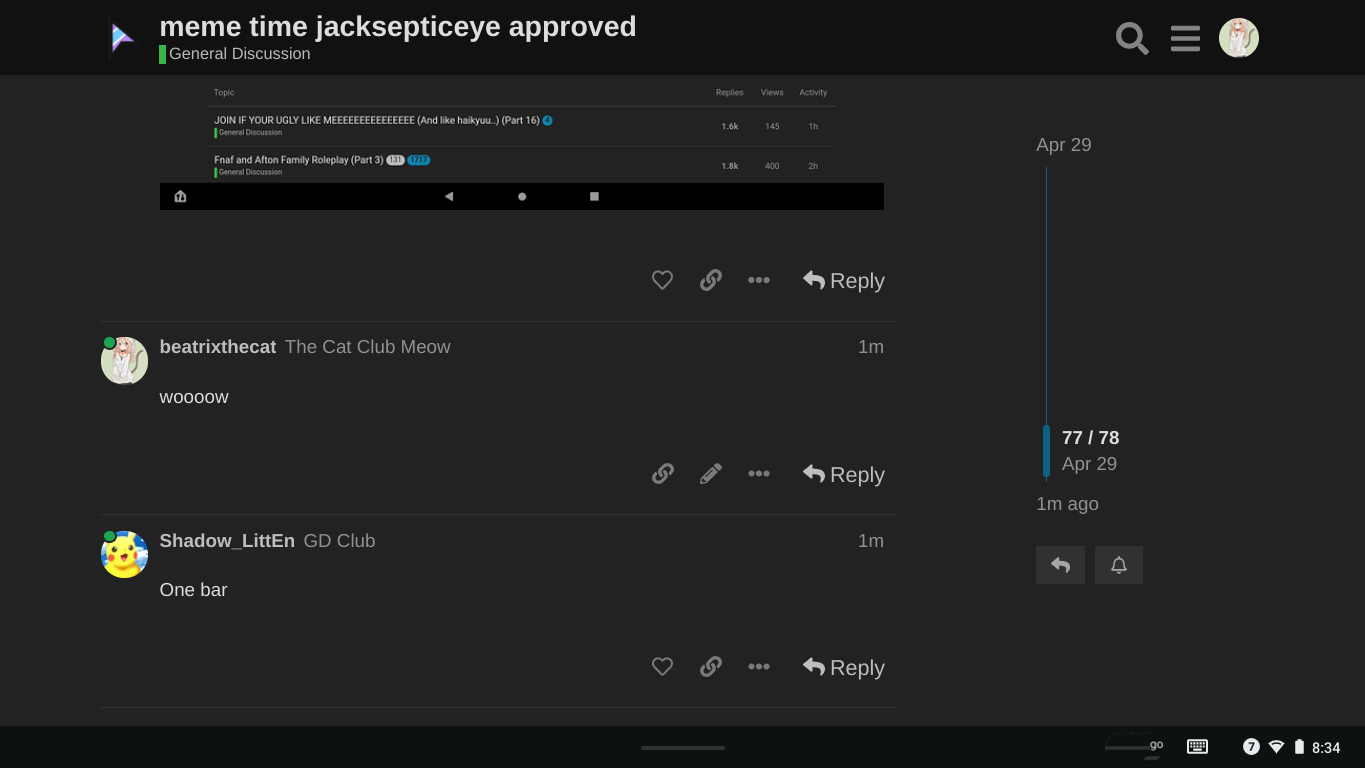Viewport: 1365px width, 768px height.
Task: Open the hamburger menu in header
Action: click(x=1185, y=39)
